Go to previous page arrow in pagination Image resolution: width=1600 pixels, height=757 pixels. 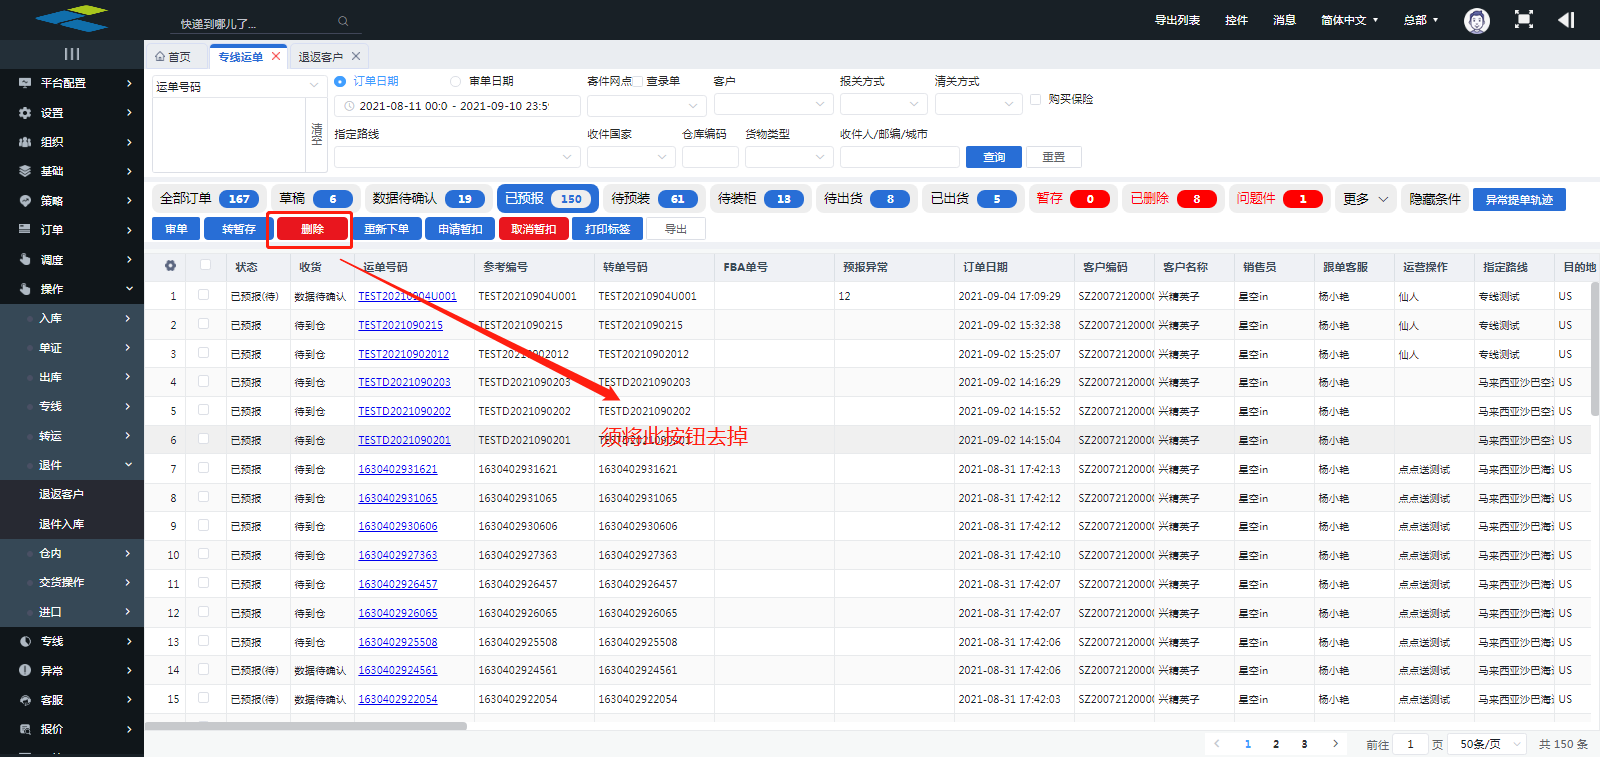pyautogui.click(x=1217, y=744)
